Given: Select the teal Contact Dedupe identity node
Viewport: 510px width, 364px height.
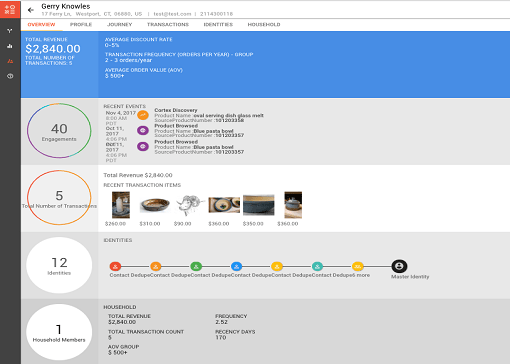Looking at the screenshot, I should [x=317, y=266].
